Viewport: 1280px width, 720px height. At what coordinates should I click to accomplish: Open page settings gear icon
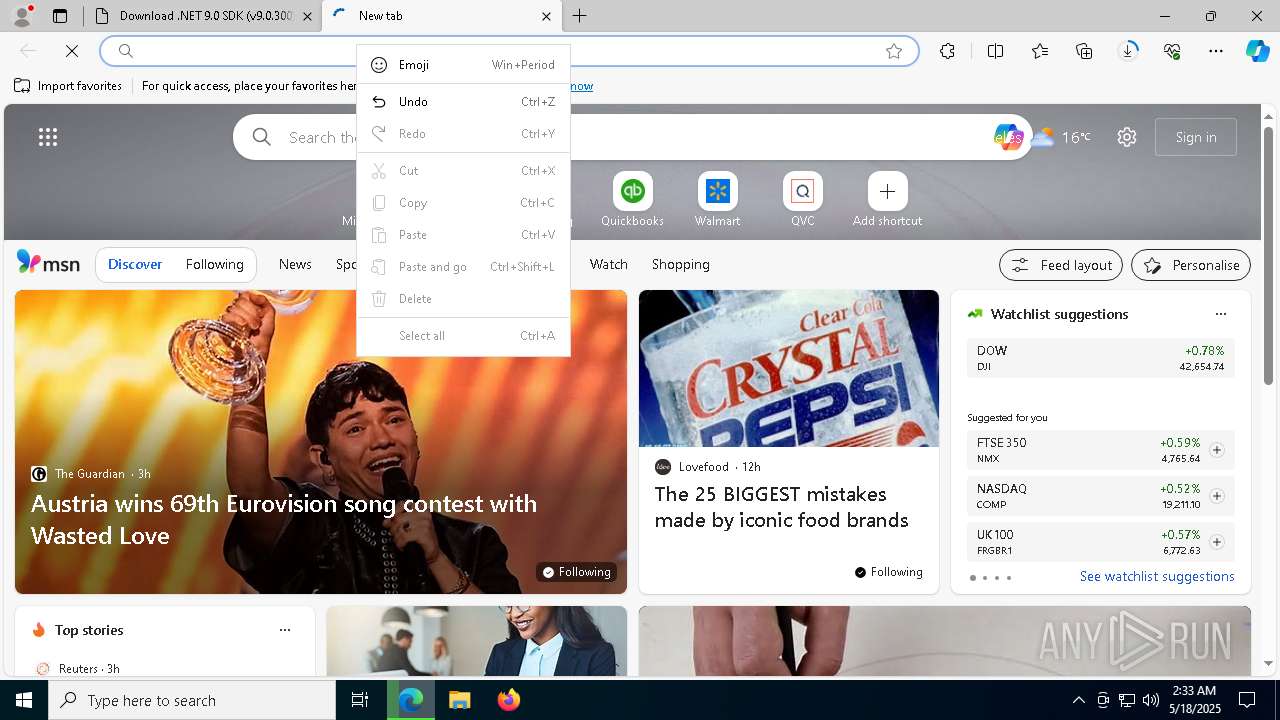click(1127, 137)
